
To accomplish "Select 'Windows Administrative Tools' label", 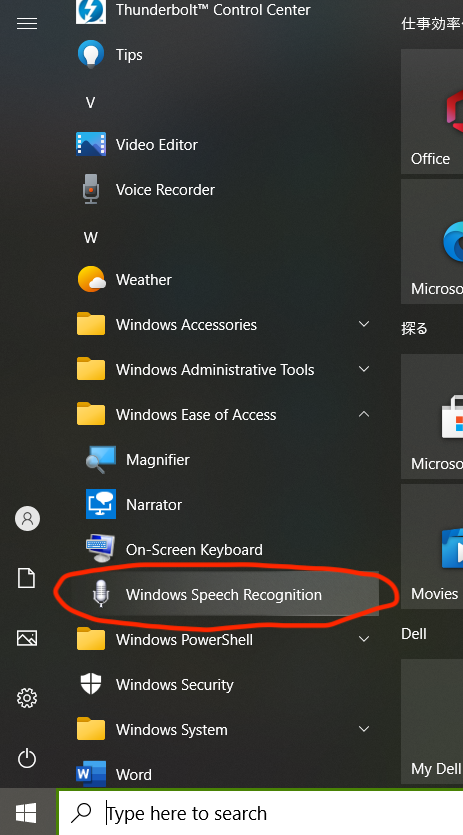I will [215, 370].
